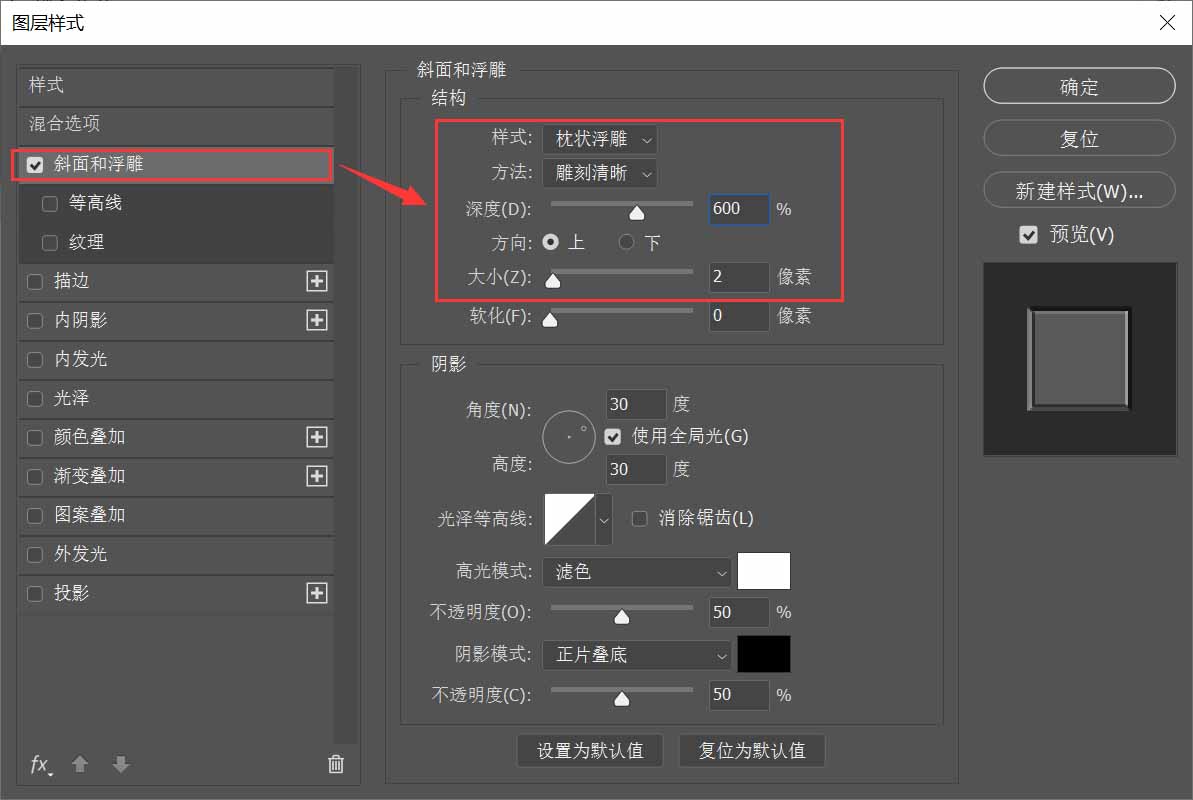
Task: Open the 光泽等高线 picker dropdown
Action: pos(604,519)
